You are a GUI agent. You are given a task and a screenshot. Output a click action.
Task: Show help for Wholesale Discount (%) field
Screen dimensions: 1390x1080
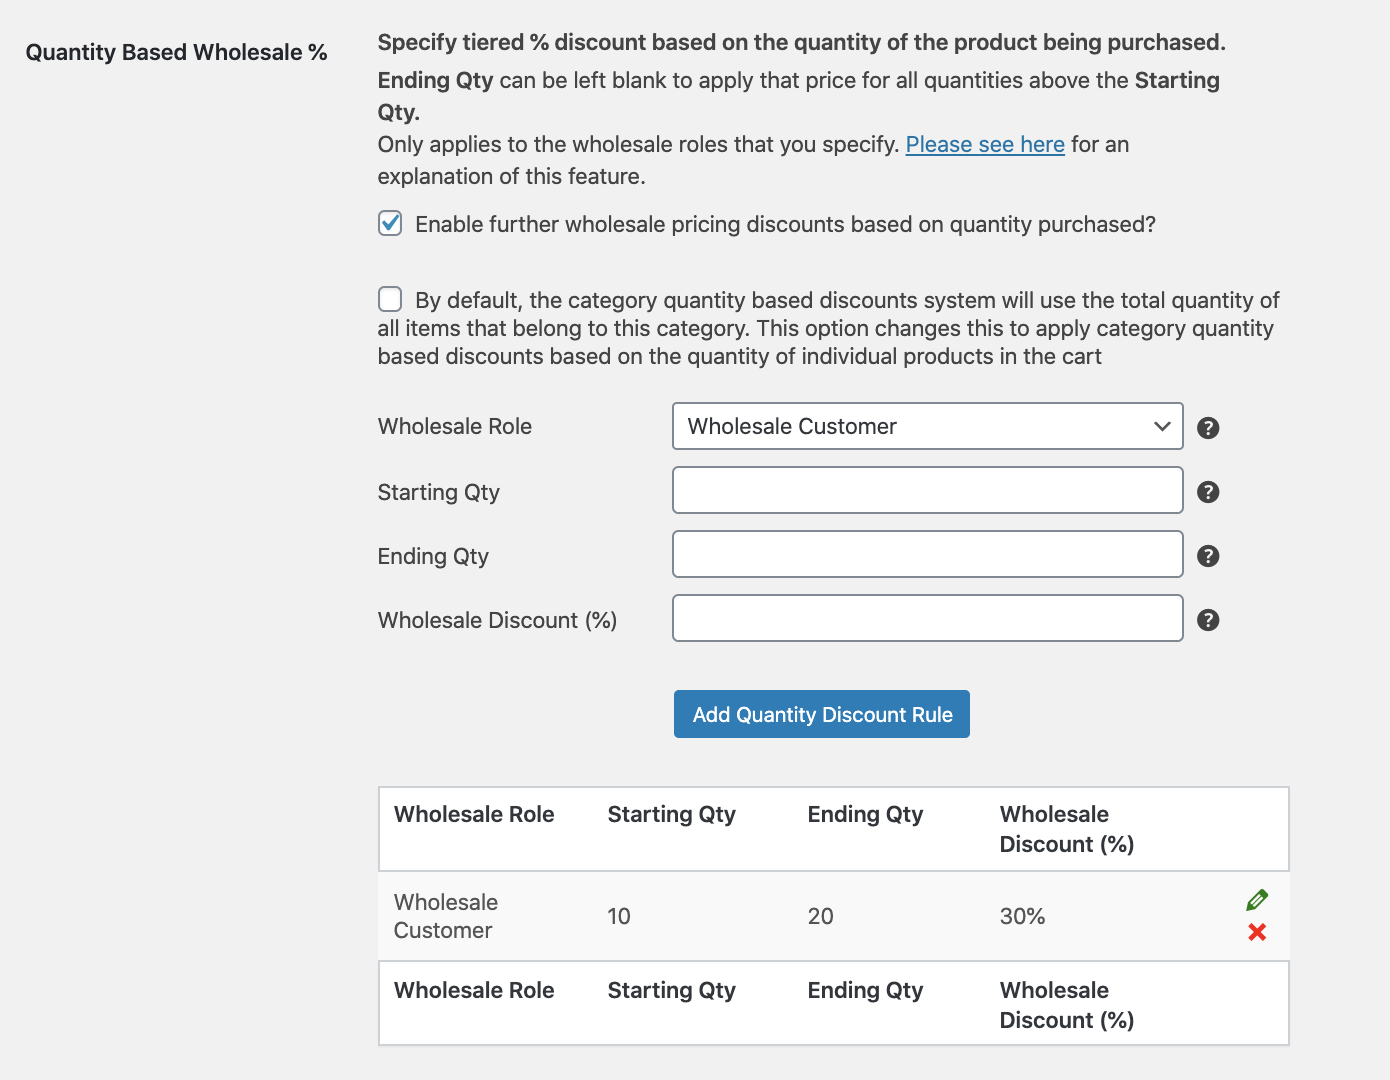1208,620
